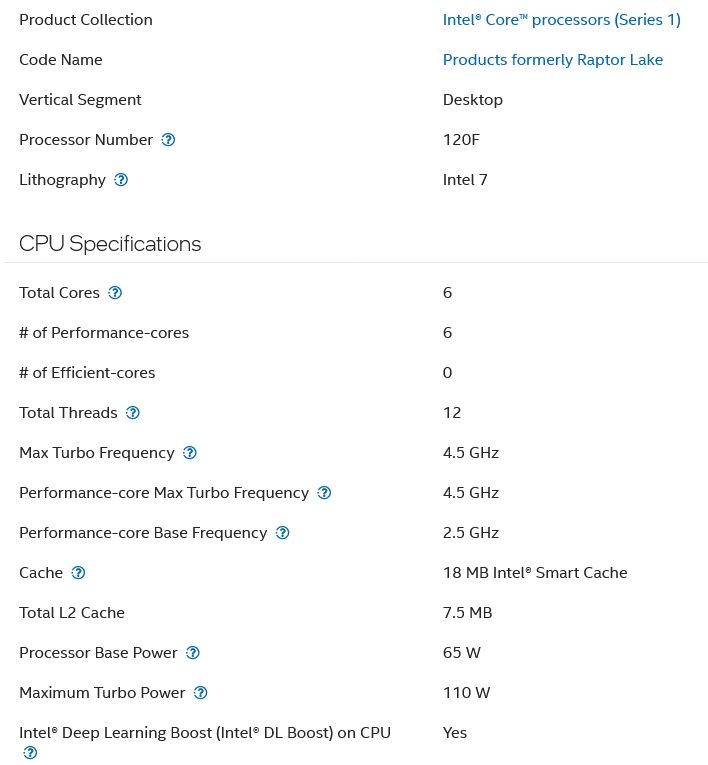Click help icon beside Processor Number
This screenshot has height=765, width=708.
[x=168, y=140]
